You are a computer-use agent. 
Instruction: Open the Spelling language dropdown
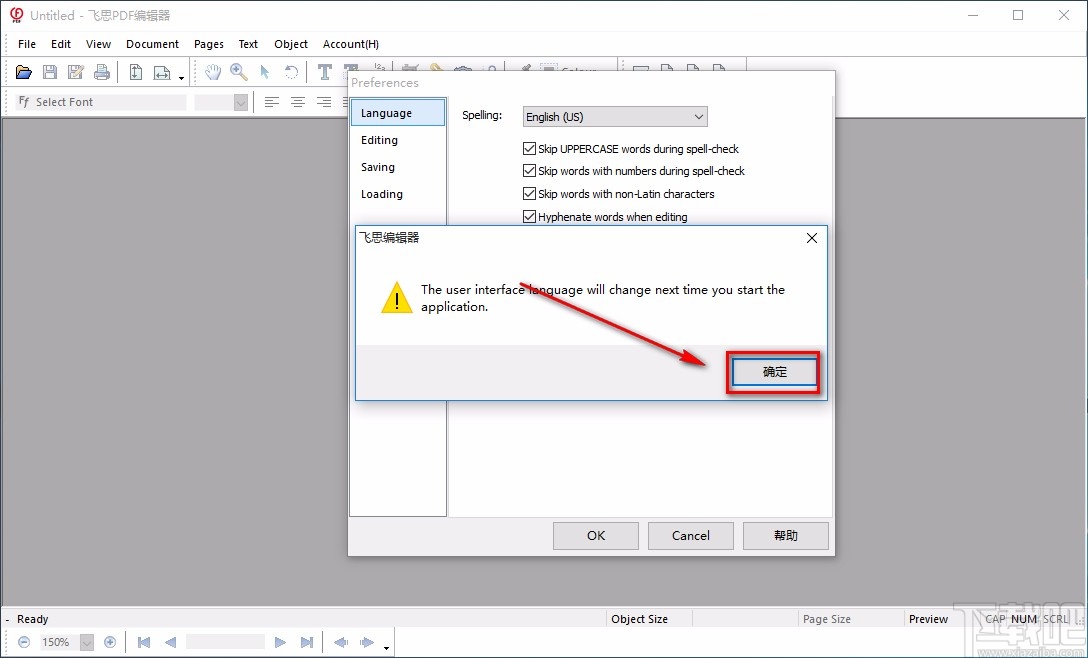tap(615, 117)
